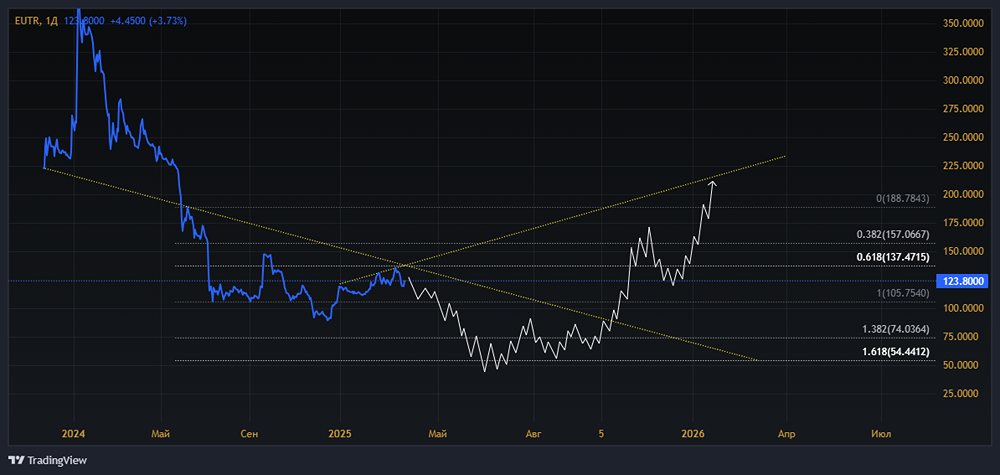This screenshot has height=475, width=1000.
Task: Click the 1(105.7540) Fibonacci label
Action: tap(902, 293)
